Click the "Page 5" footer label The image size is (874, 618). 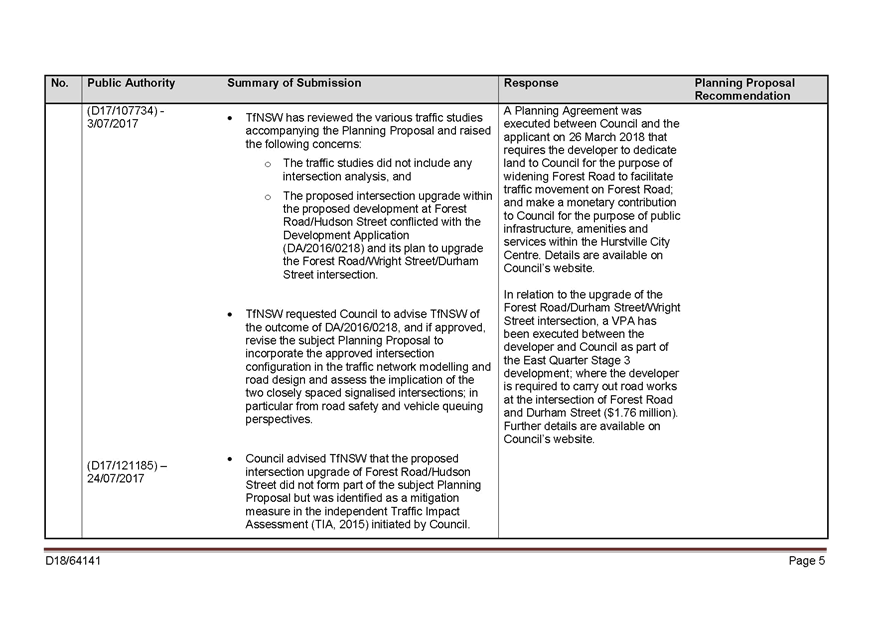pos(806,561)
